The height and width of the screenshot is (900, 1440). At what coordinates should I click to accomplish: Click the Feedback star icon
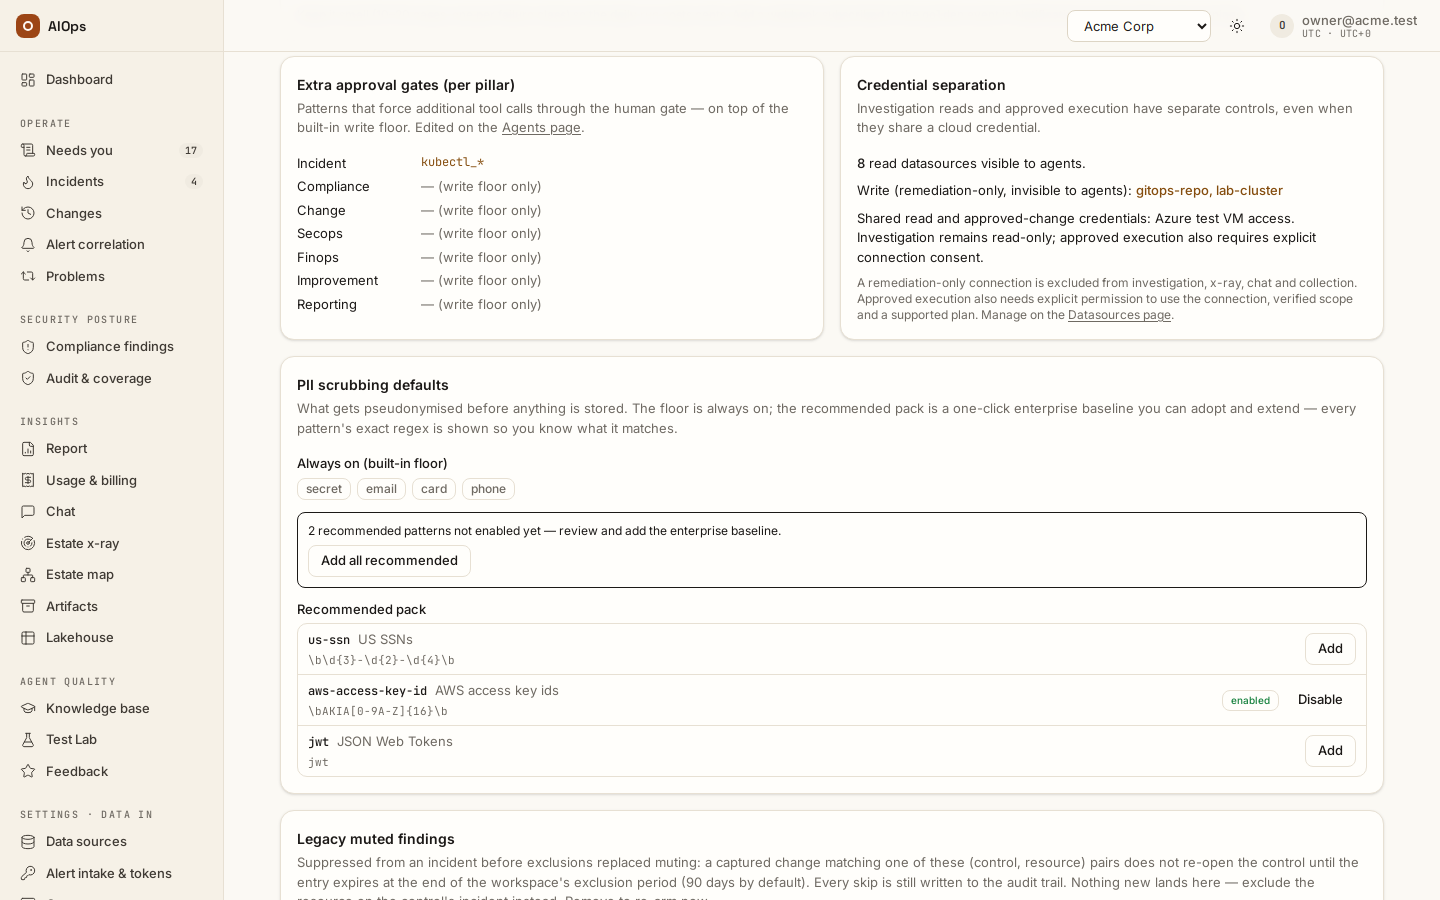pyautogui.click(x=28, y=772)
